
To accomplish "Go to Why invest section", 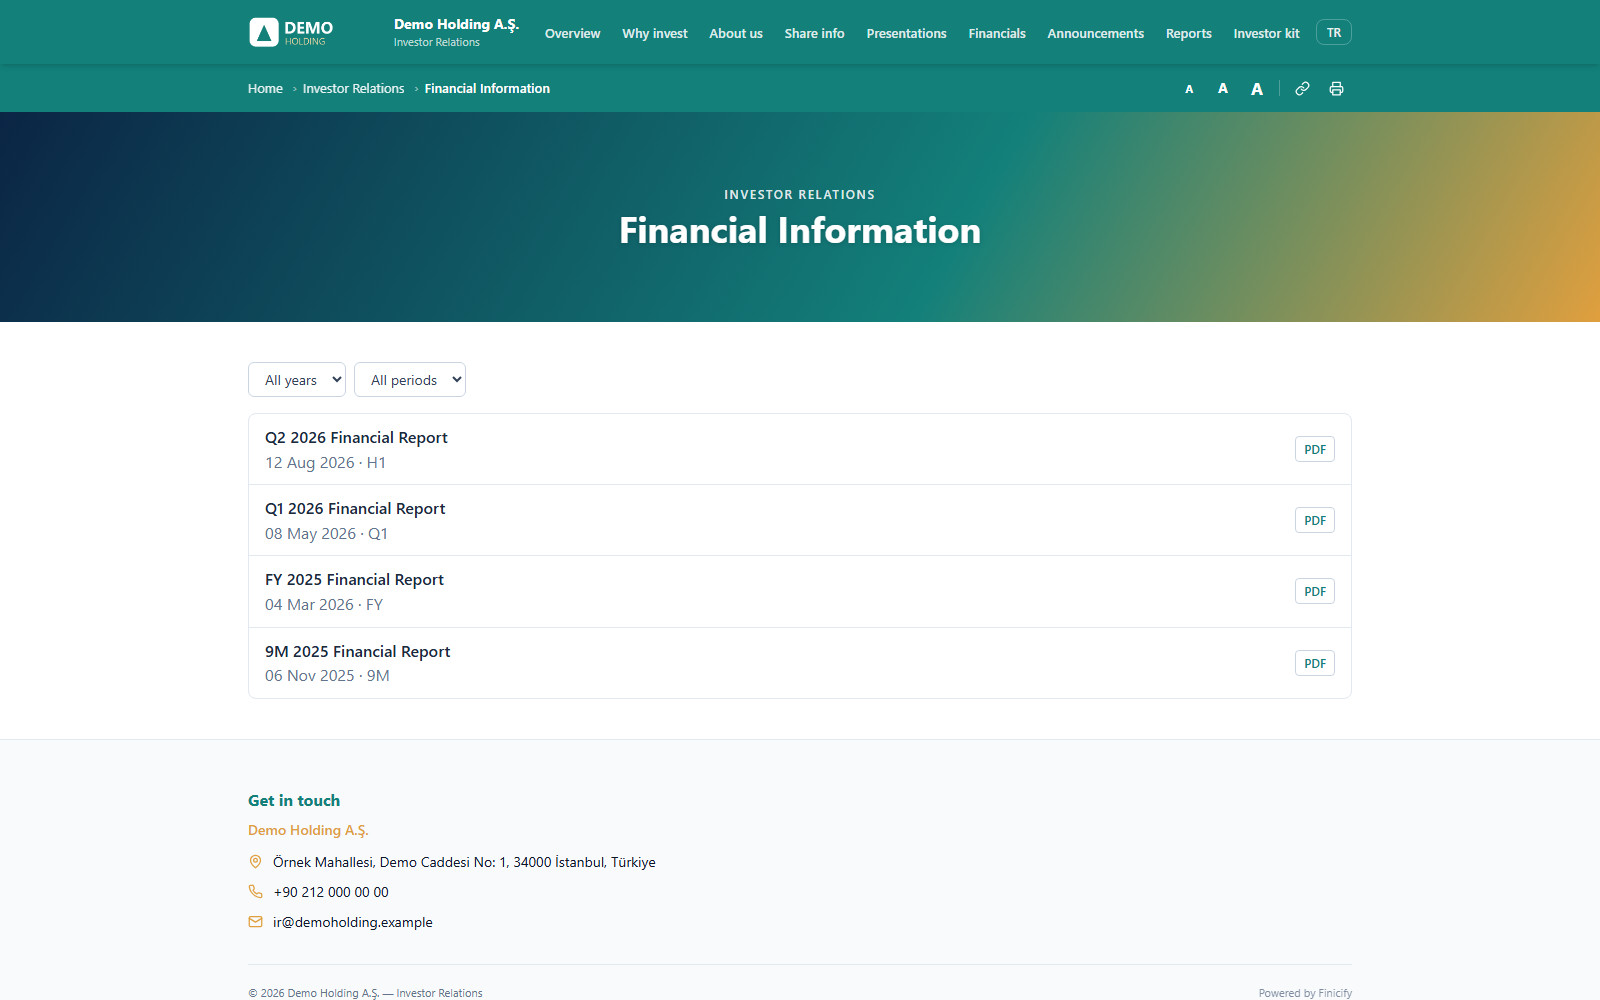I will click(655, 33).
